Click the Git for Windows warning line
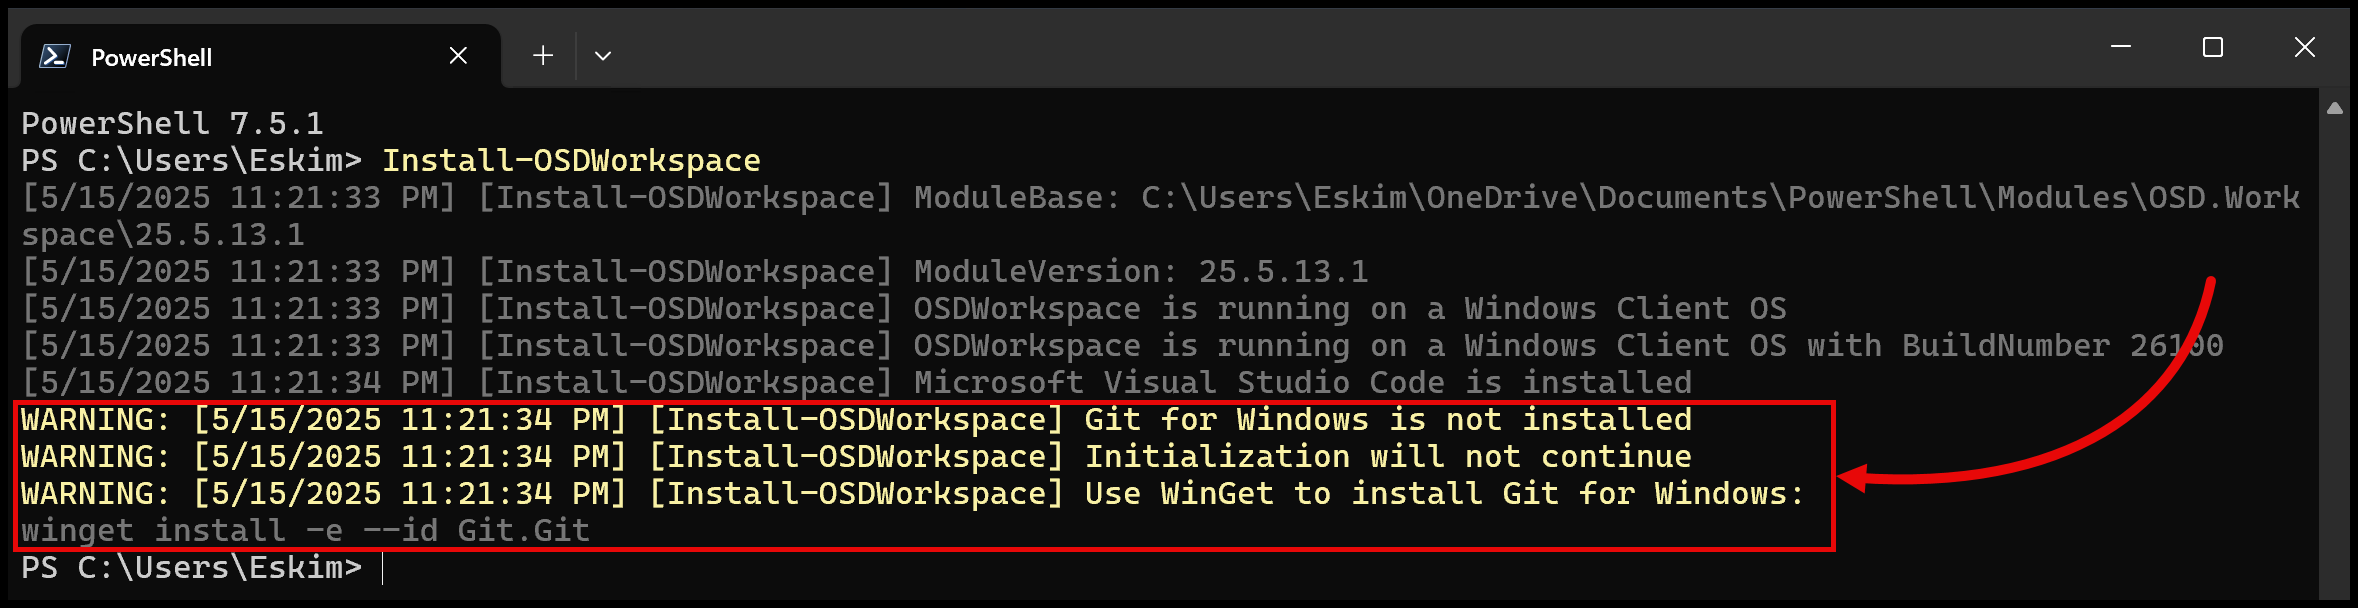Screen dimensions: 2358x608 click(850, 419)
